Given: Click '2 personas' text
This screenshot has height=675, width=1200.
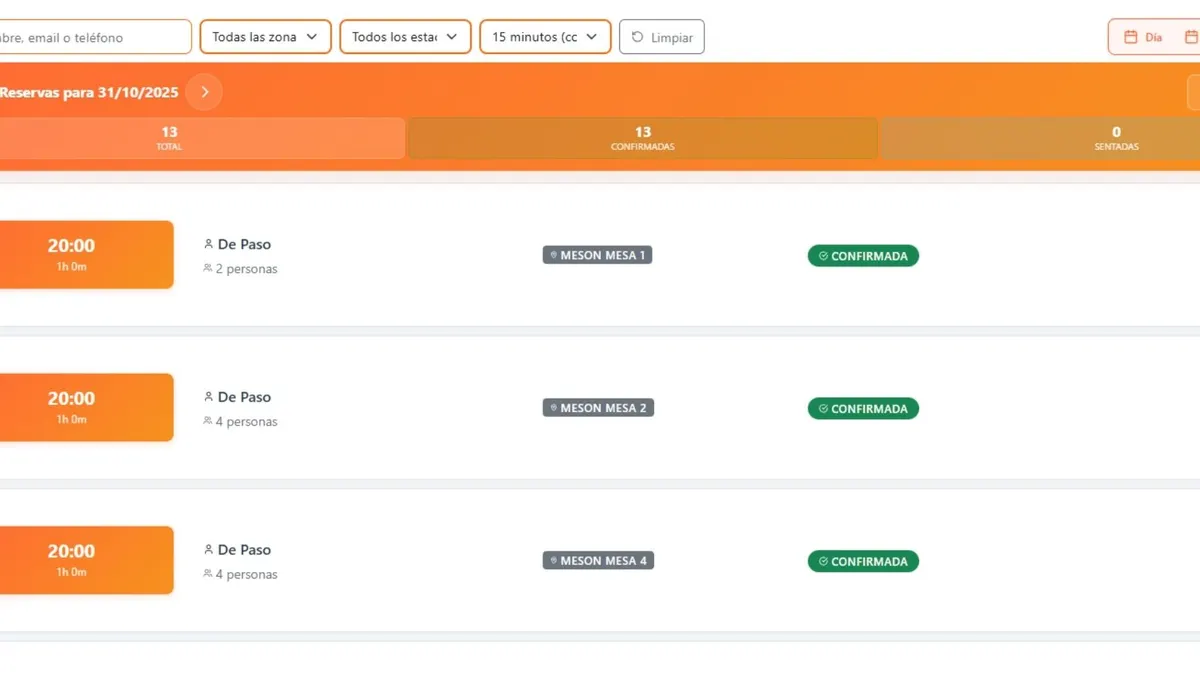Looking at the screenshot, I should tap(247, 269).
